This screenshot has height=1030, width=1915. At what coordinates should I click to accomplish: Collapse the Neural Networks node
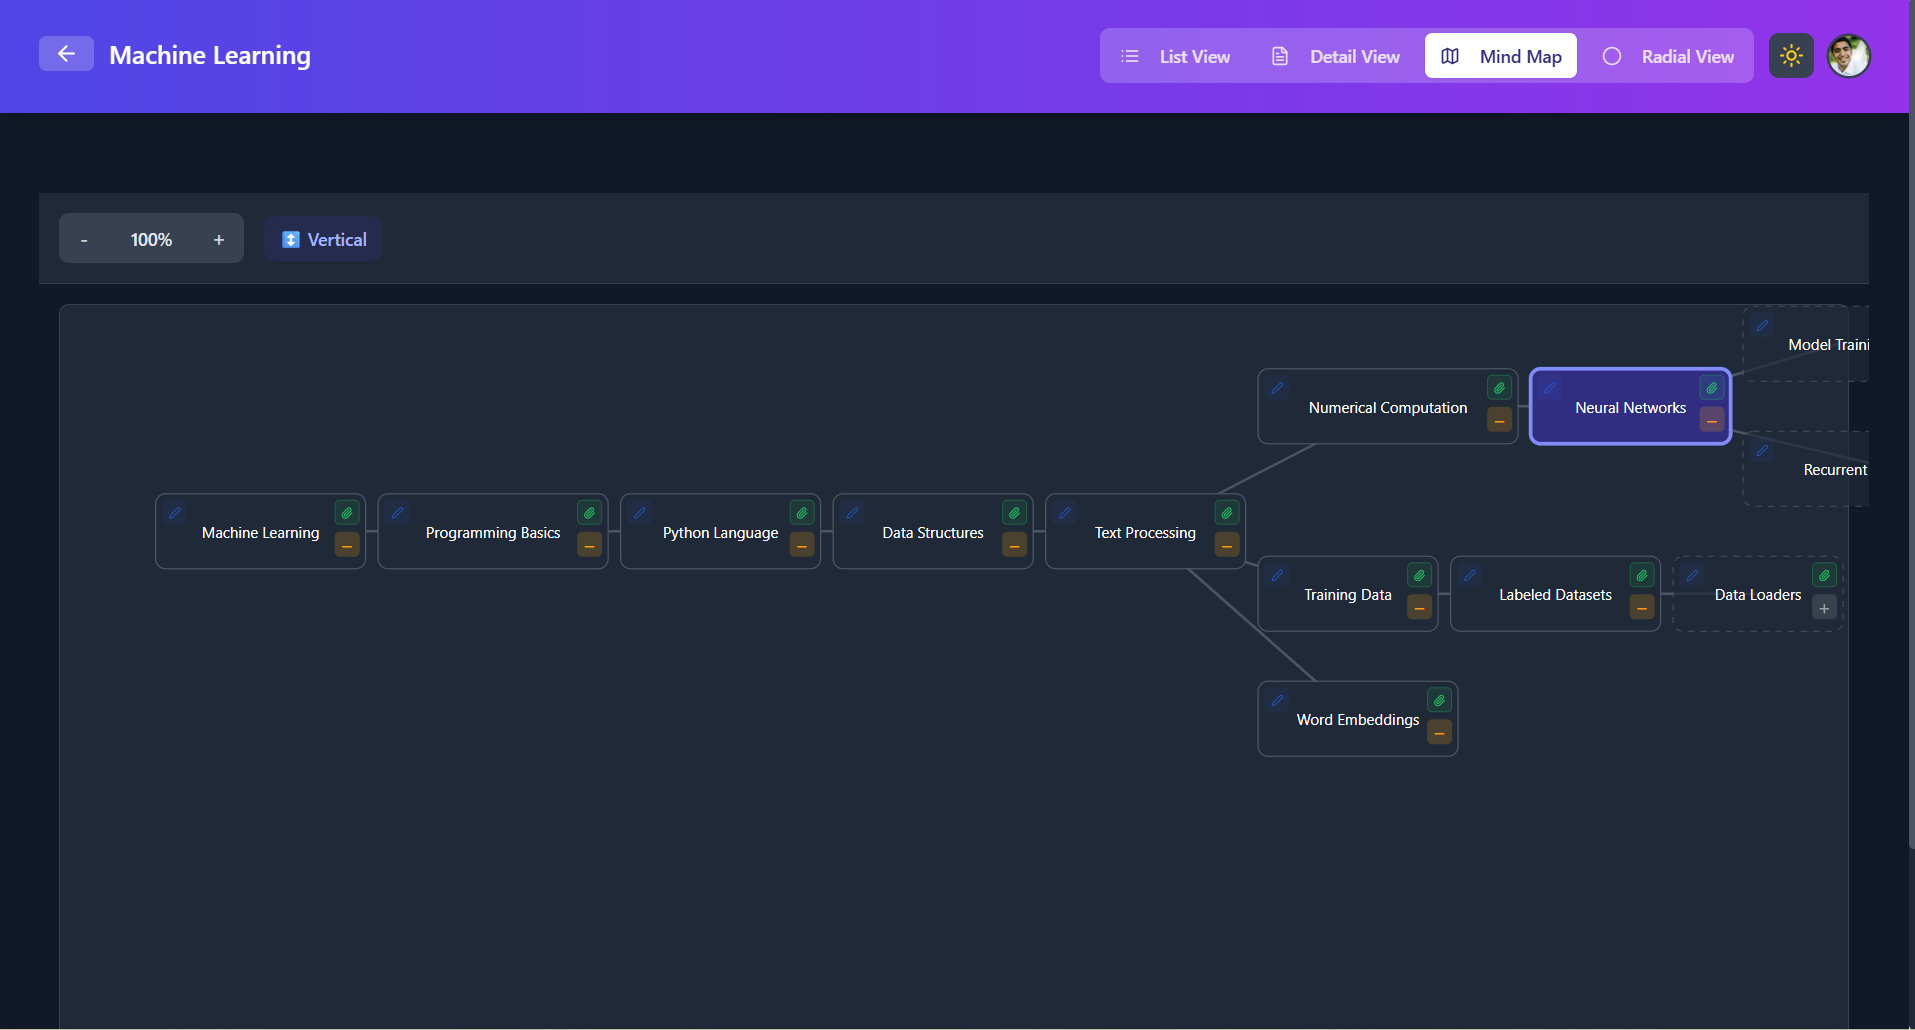pyautogui.click(x=1710, y=420)
